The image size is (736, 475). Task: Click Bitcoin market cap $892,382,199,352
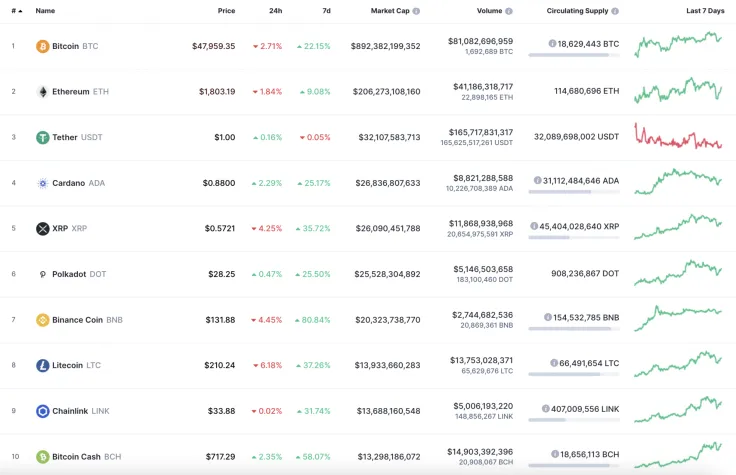click(385, 46)
